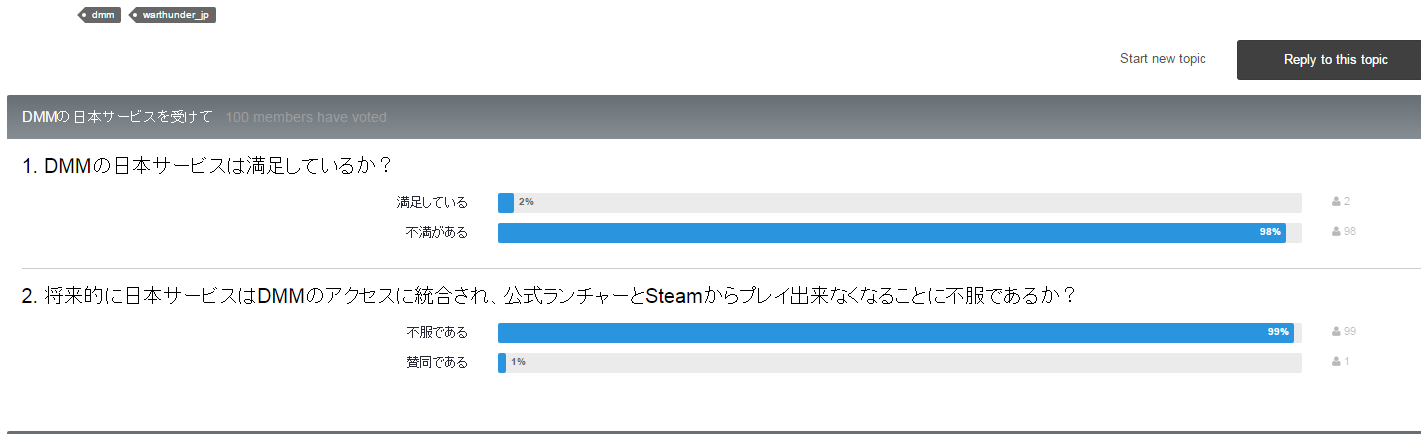Click the 100 members have voted text
The width and height of the screenshot is (1421, 434).
[x=306, y=118]
